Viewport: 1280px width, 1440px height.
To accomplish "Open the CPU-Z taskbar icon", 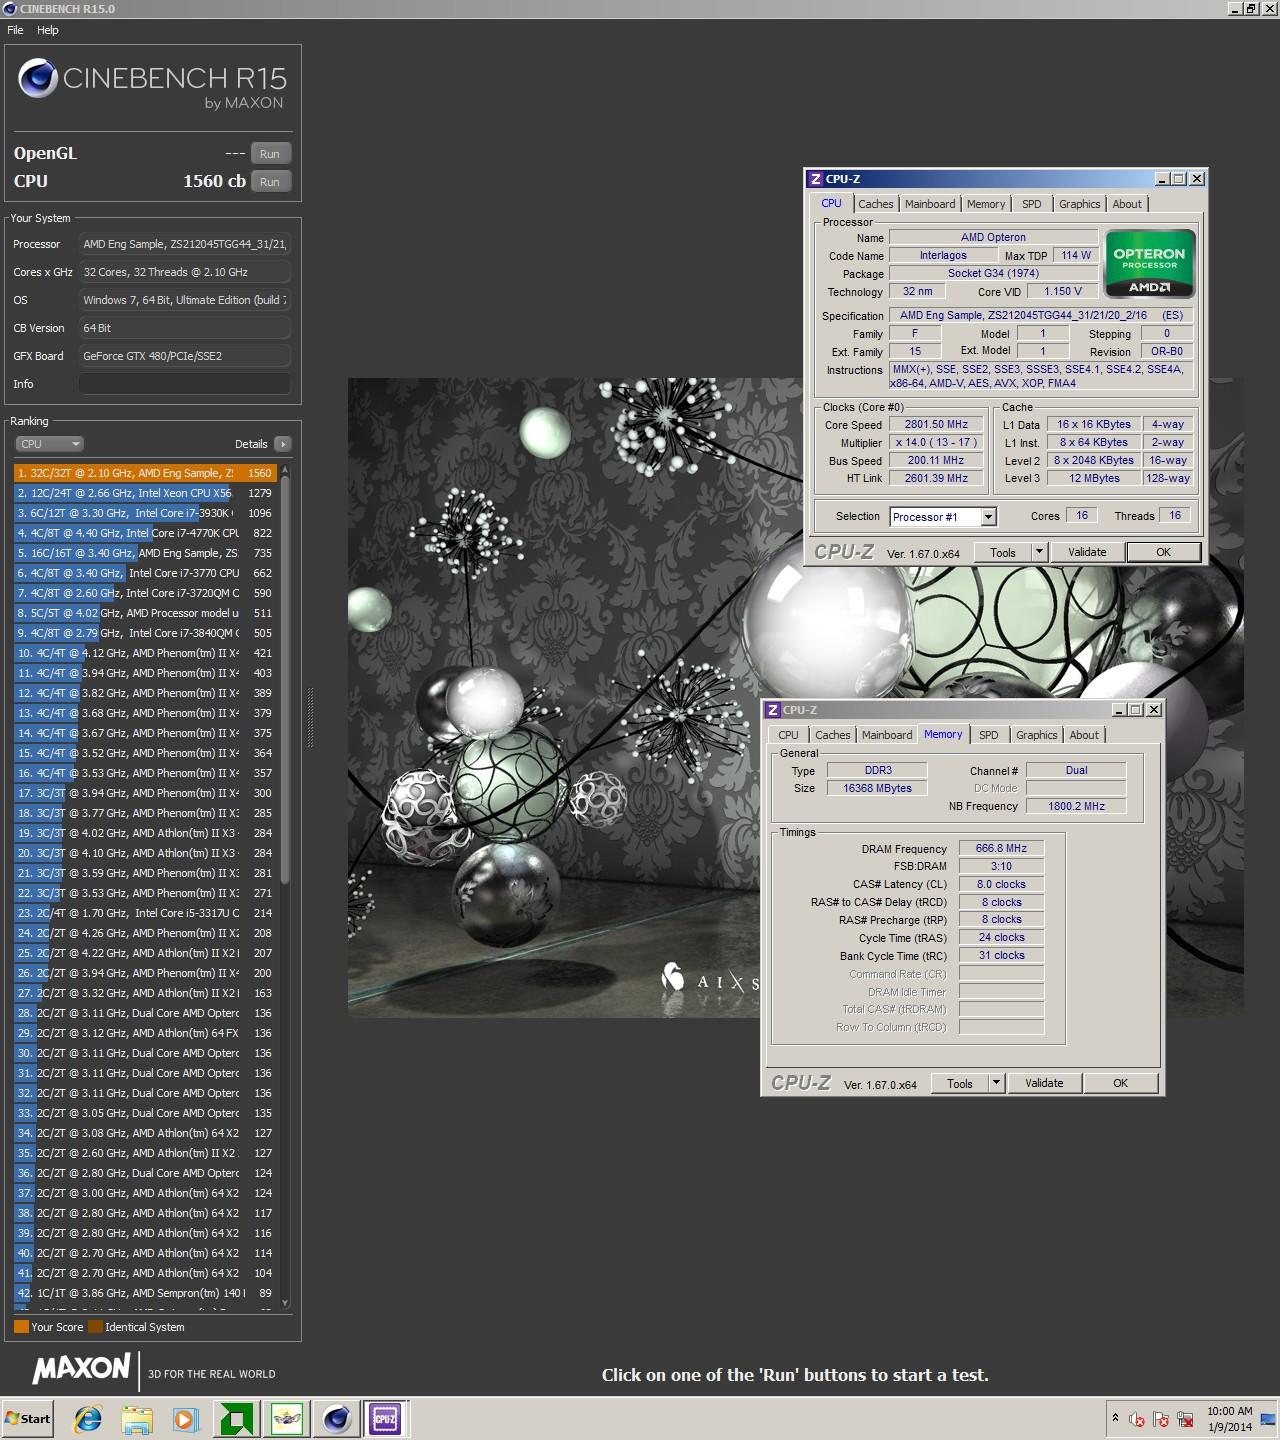I will pos(385,1418).
